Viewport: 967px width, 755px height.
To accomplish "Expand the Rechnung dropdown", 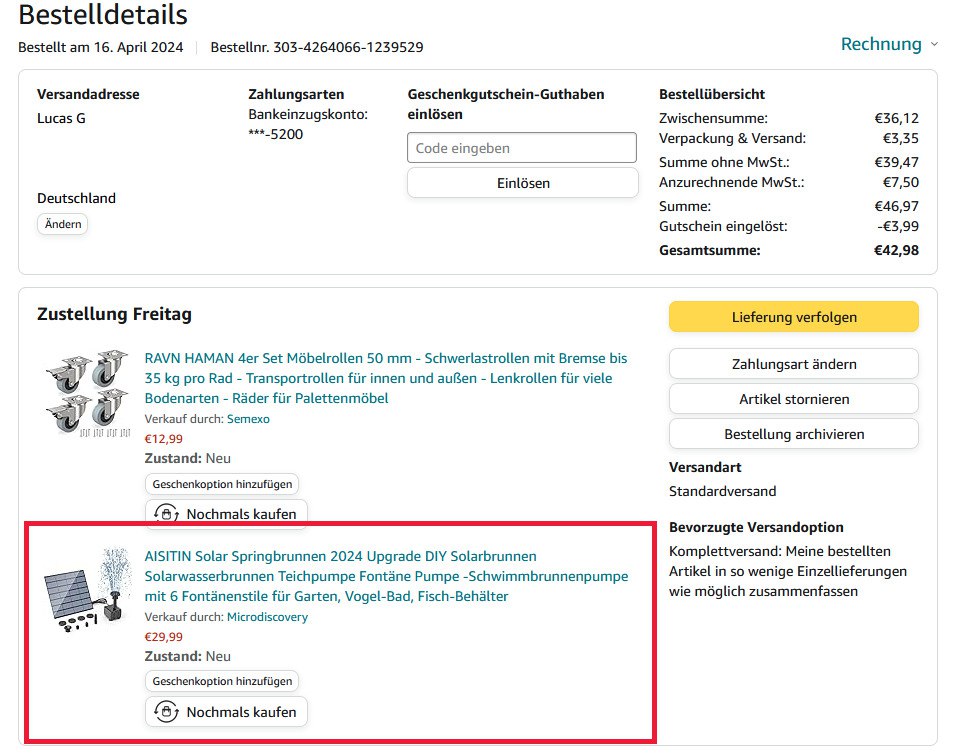I will pyautogui.click(x=888, y=44).
